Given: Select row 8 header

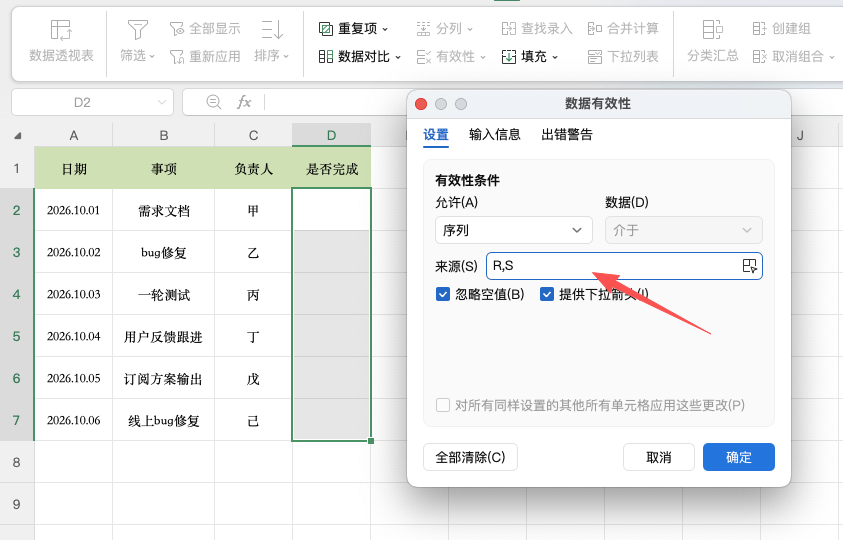Looking at the screenshot, I should 17,462.
